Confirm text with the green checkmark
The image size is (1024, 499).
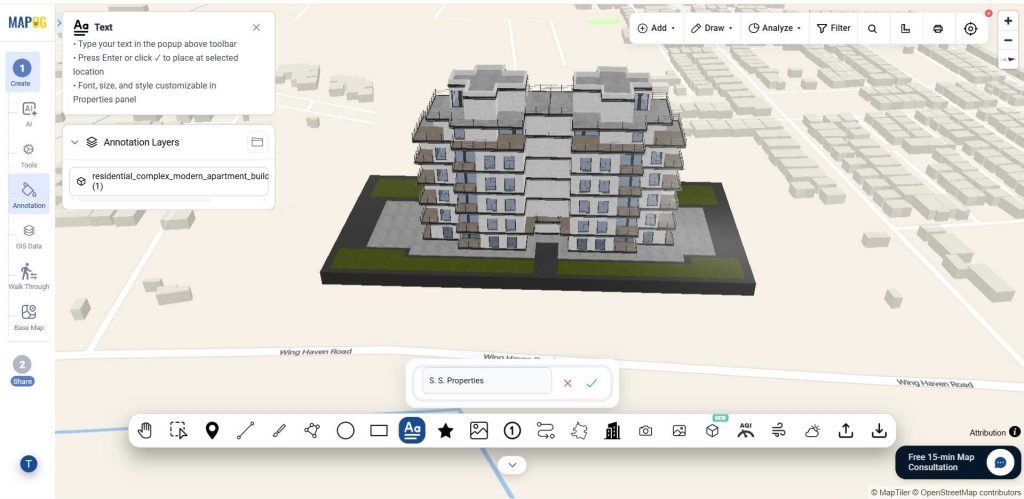[592, 383]
